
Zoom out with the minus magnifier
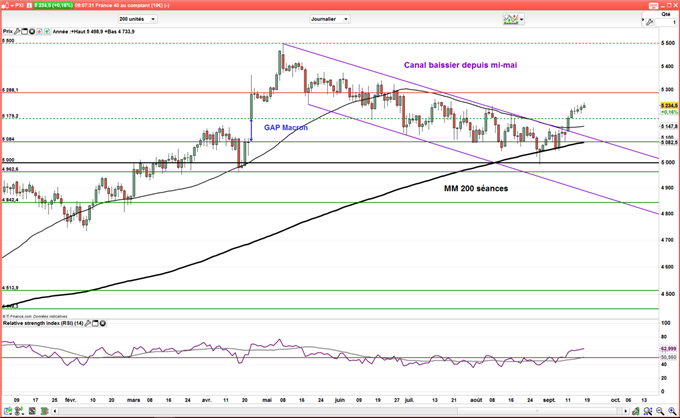click(x=660, y=411)
